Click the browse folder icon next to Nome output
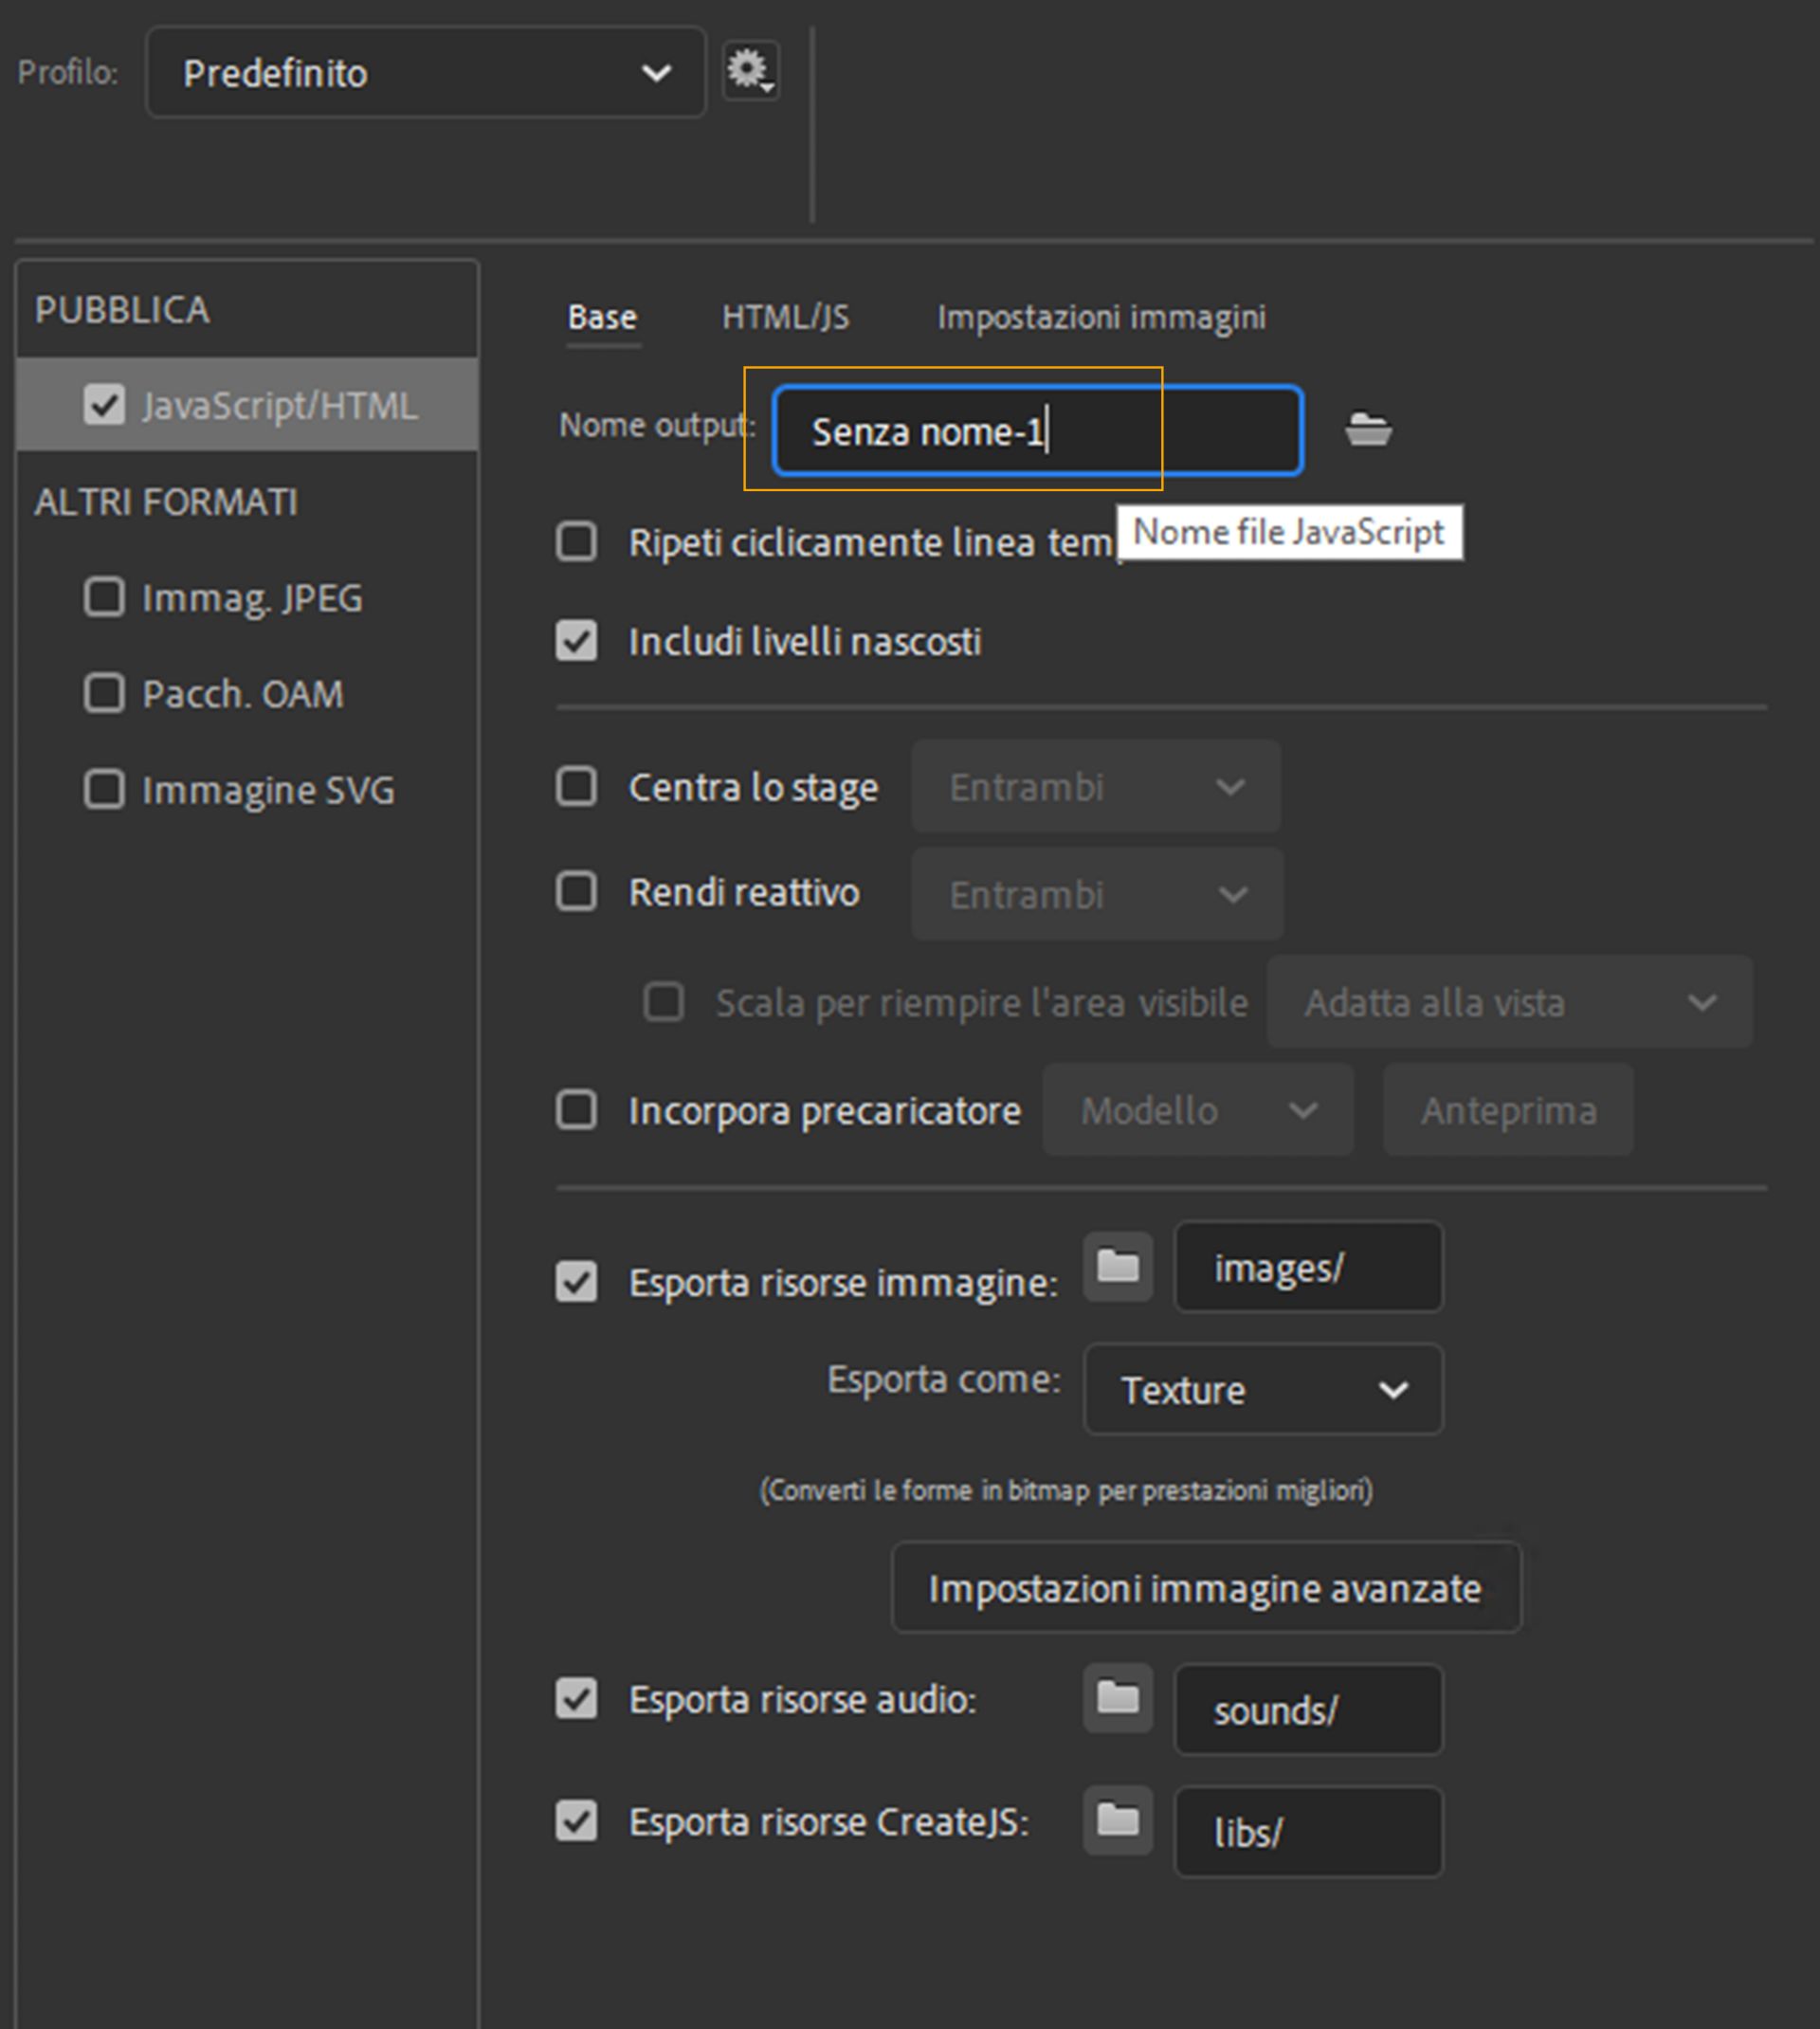 click(1368, 430)
